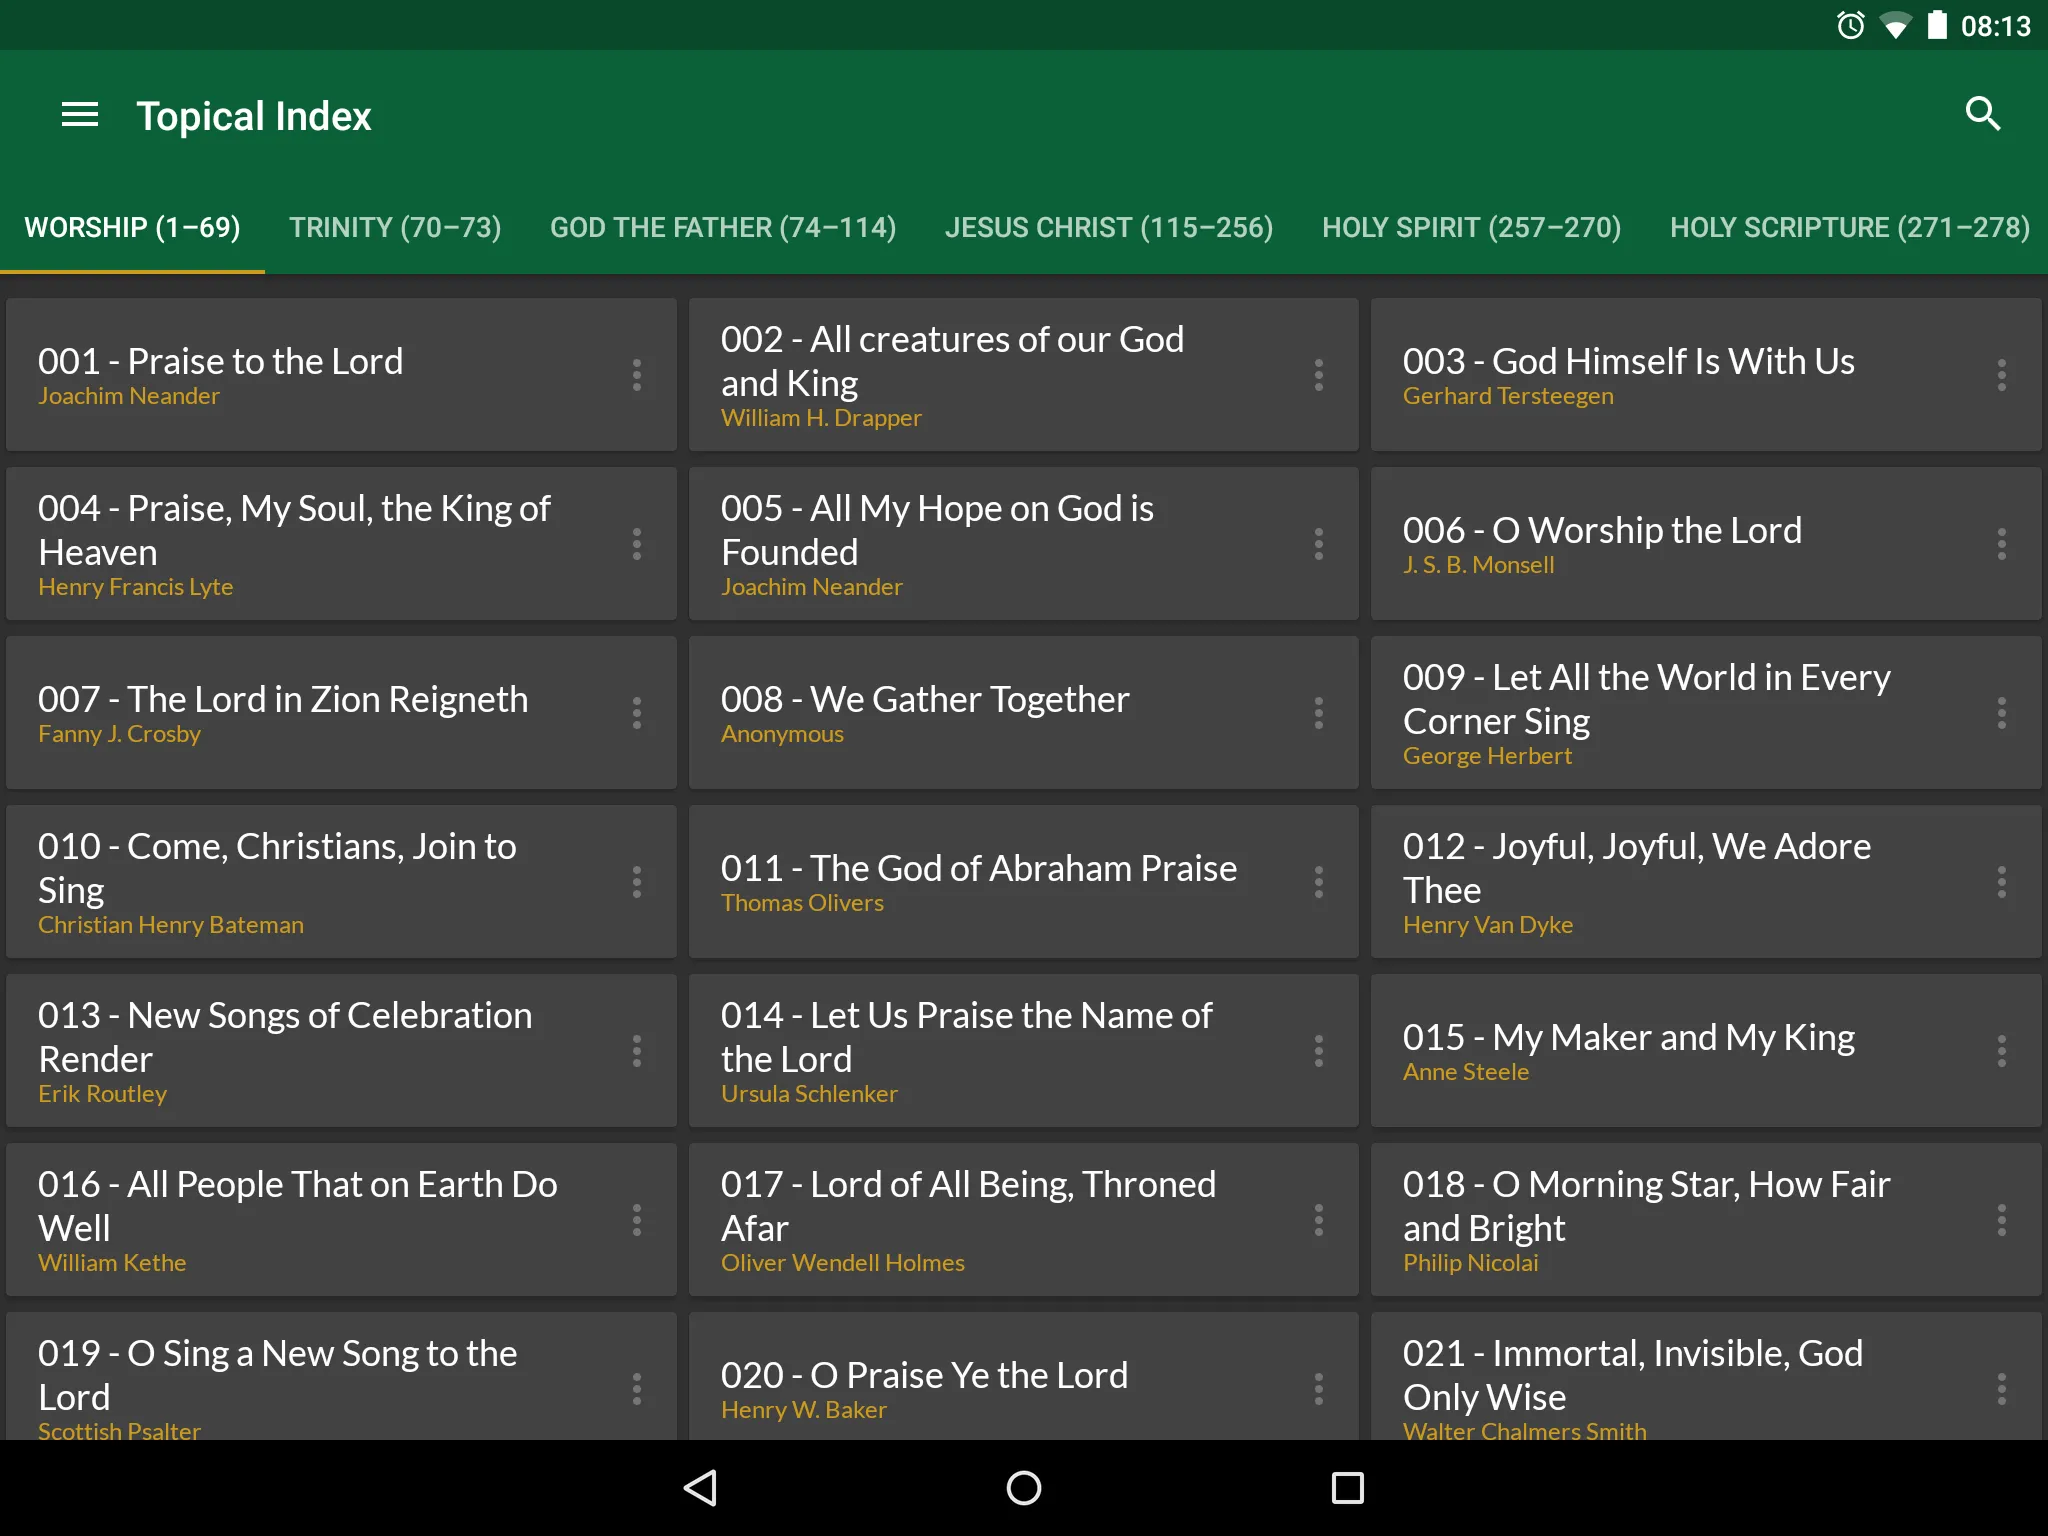Screen dimensions: 2048x1536
Task: Open hymn 014 Let Us Praise the Name
Action: [x=1024, y=1051]
